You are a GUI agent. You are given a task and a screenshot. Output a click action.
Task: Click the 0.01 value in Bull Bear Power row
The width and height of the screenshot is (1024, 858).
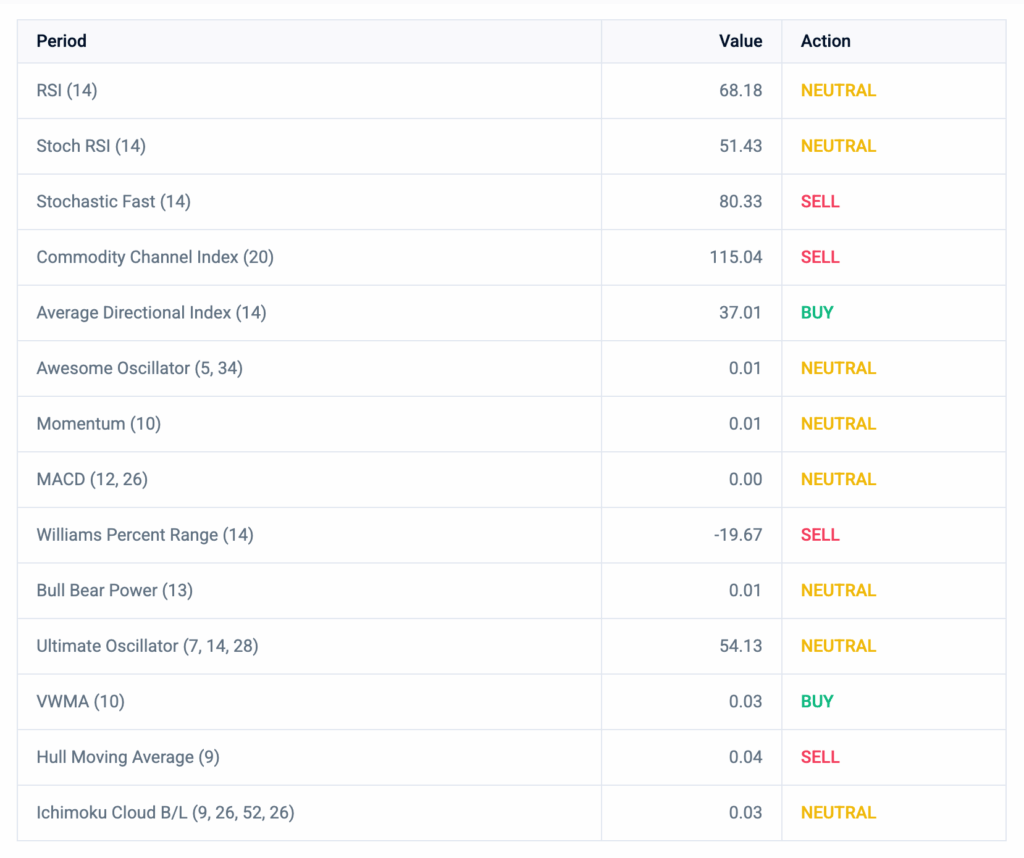pyautogui.click(x=745, y=590)
